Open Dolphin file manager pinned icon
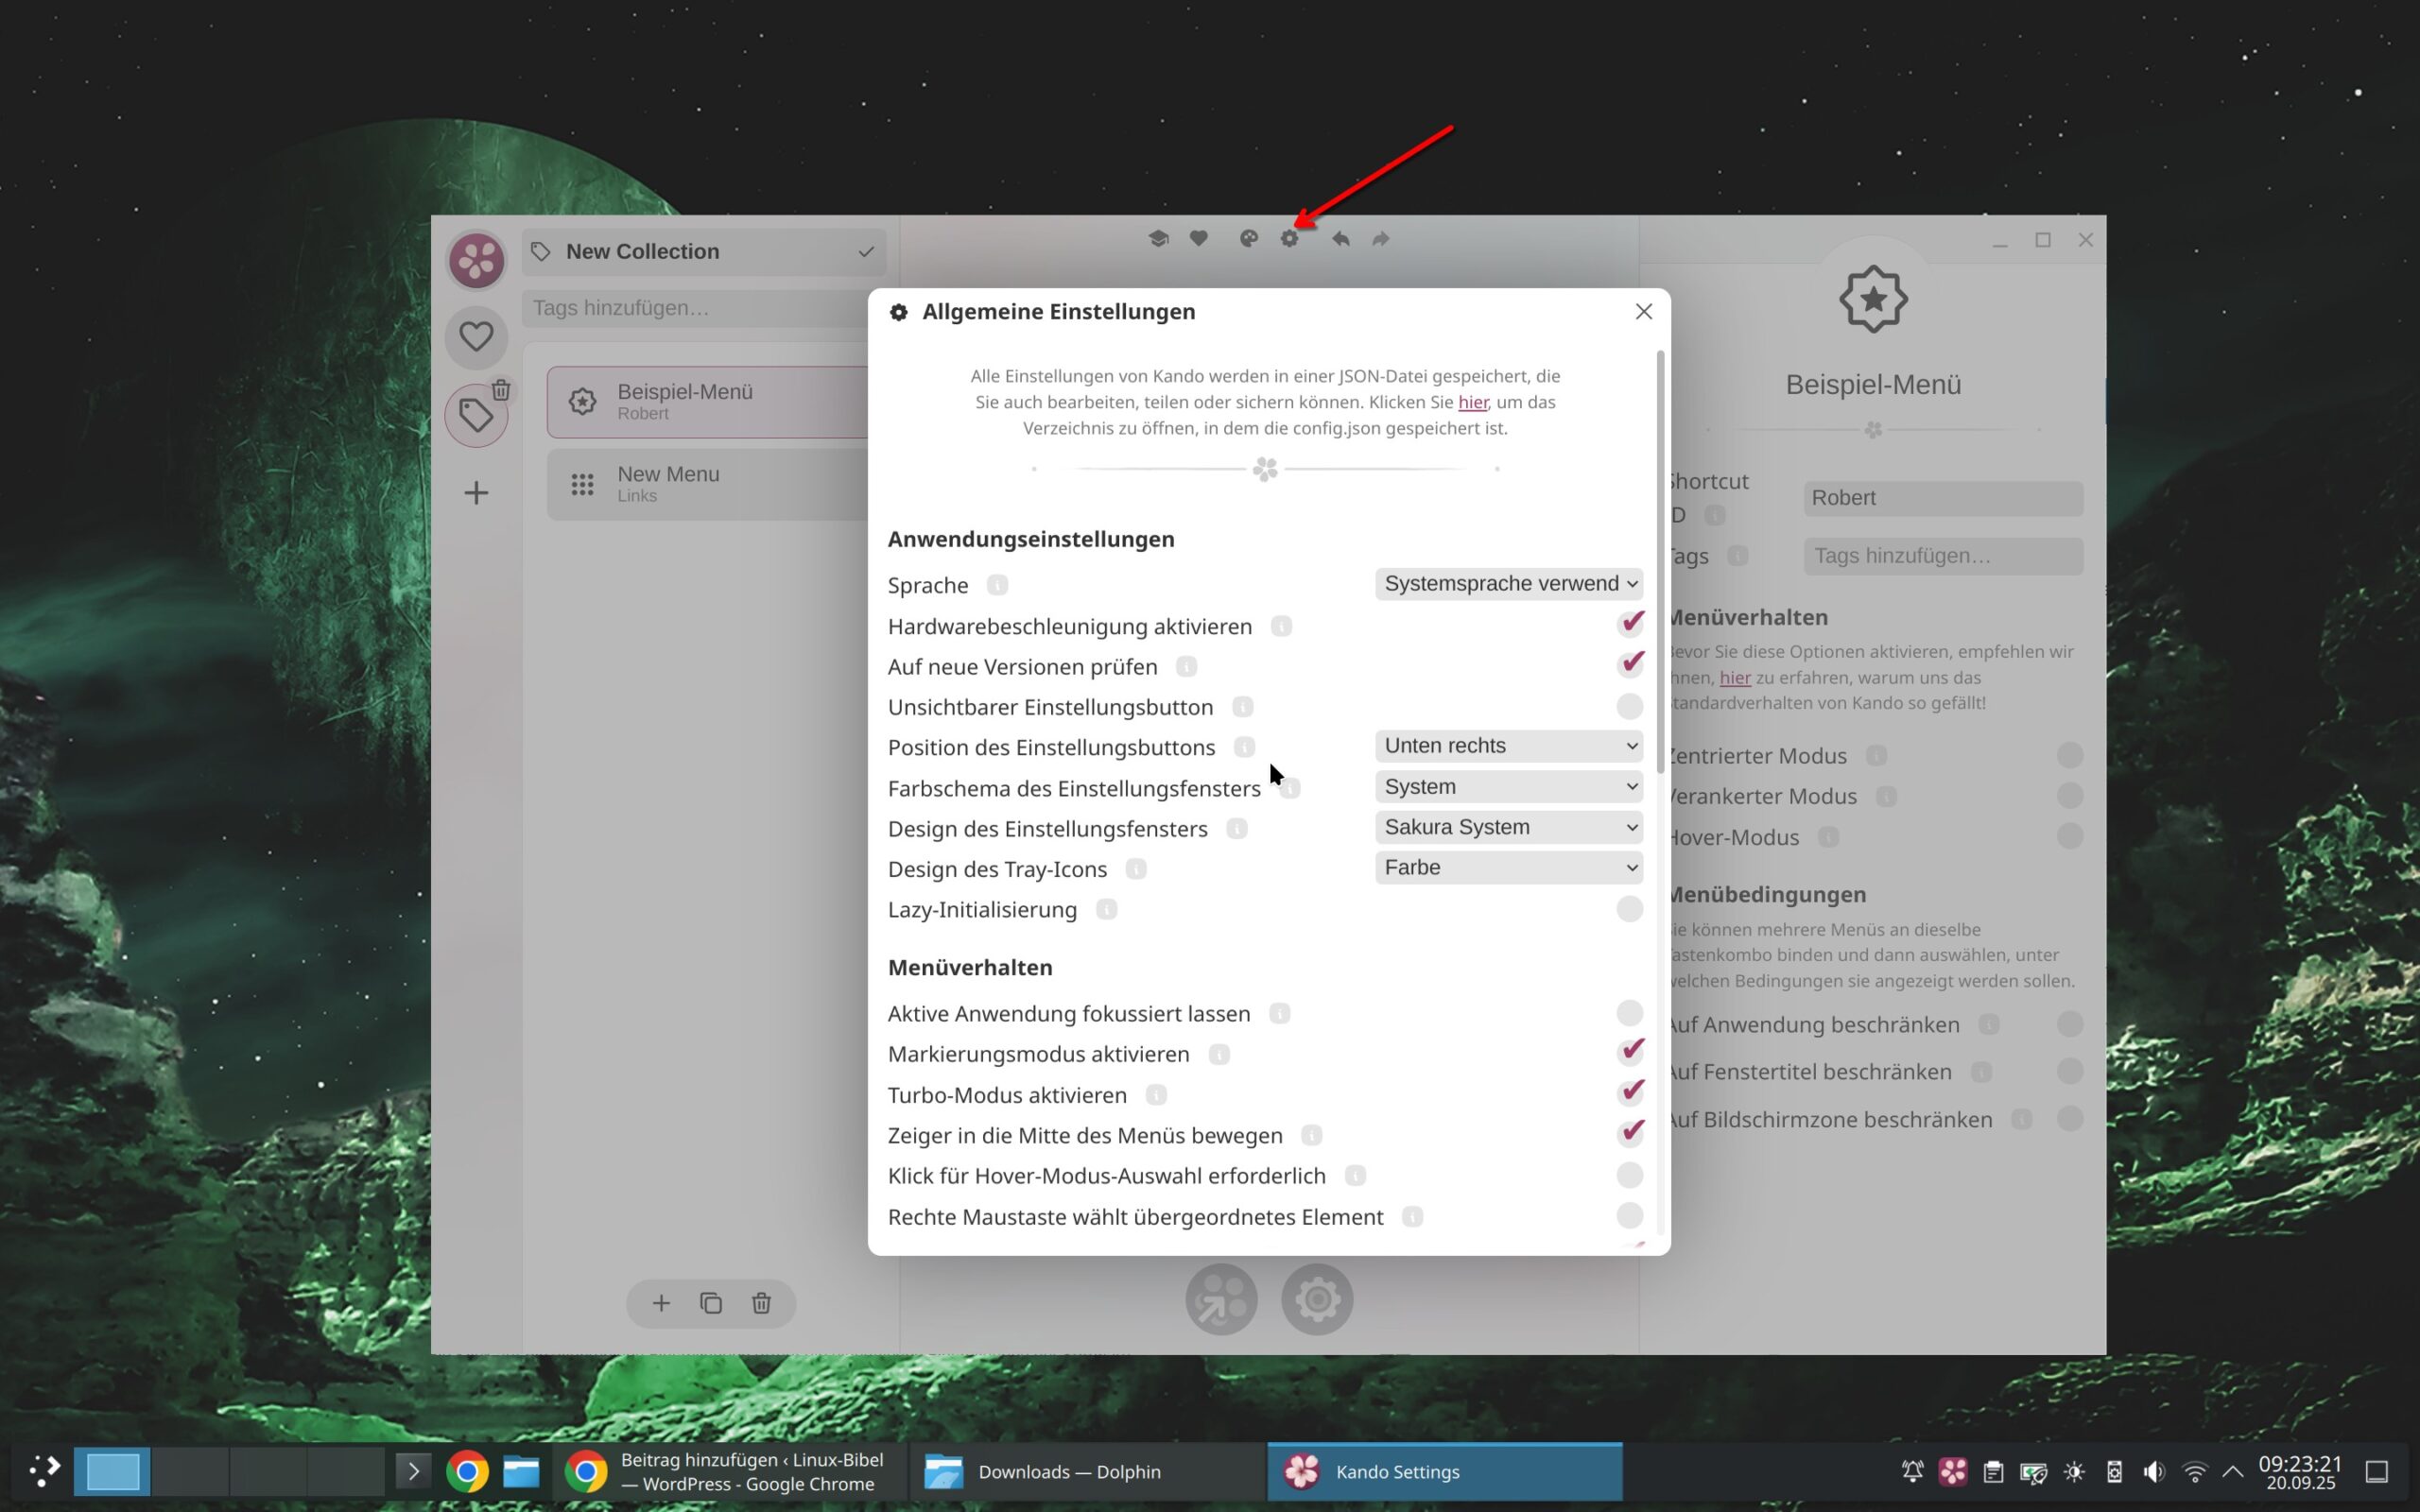The height and width of the screenshot is (1512, 2420). coord(521,1472)
